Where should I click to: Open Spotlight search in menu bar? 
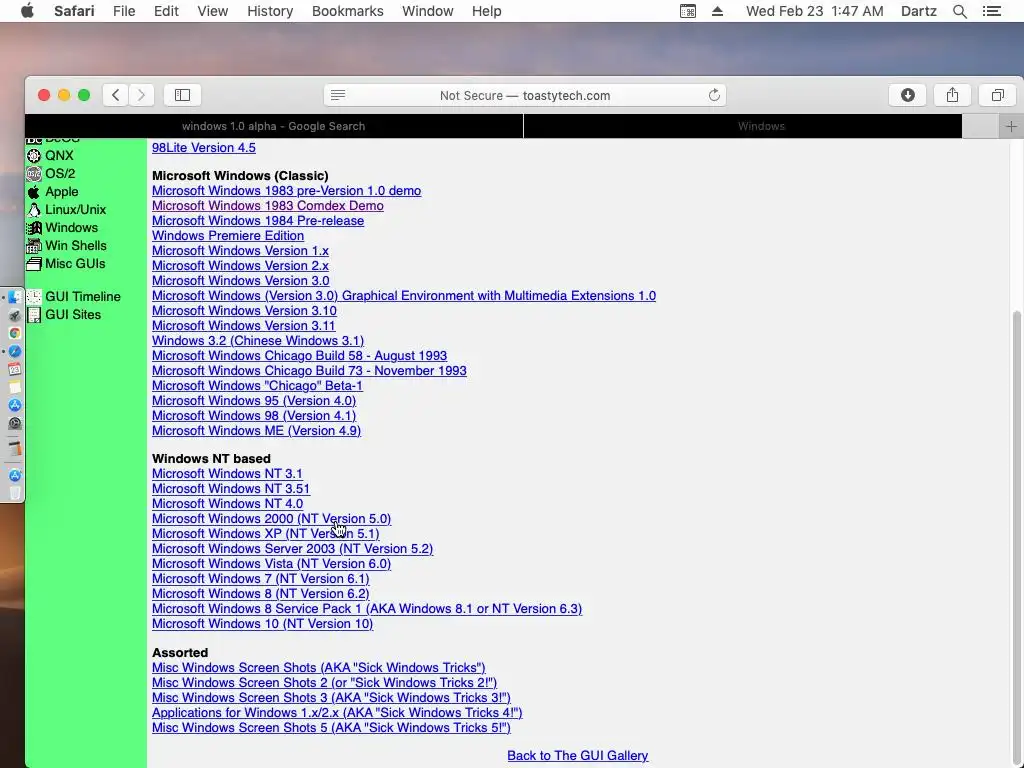pyautogui.click(x=959, y=11)
